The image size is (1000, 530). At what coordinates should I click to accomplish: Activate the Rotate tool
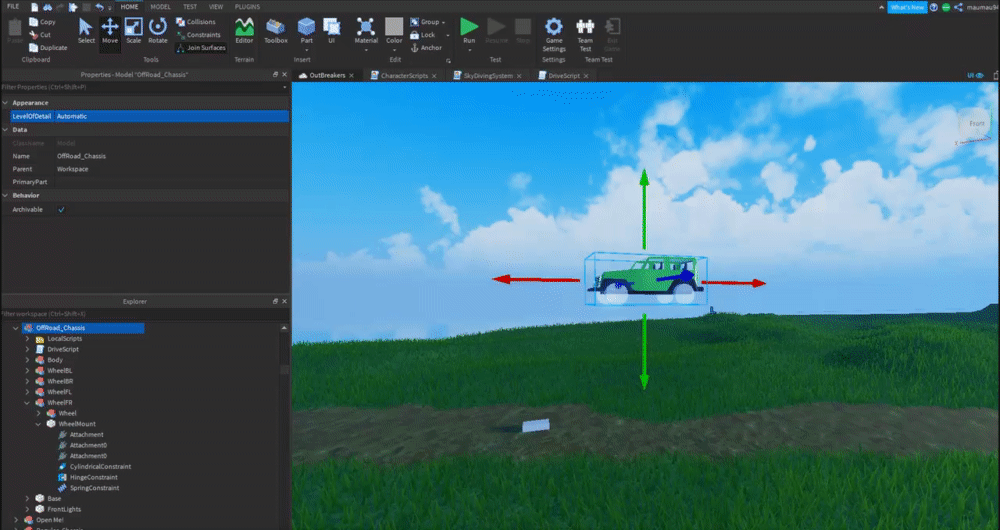[158, 31]
